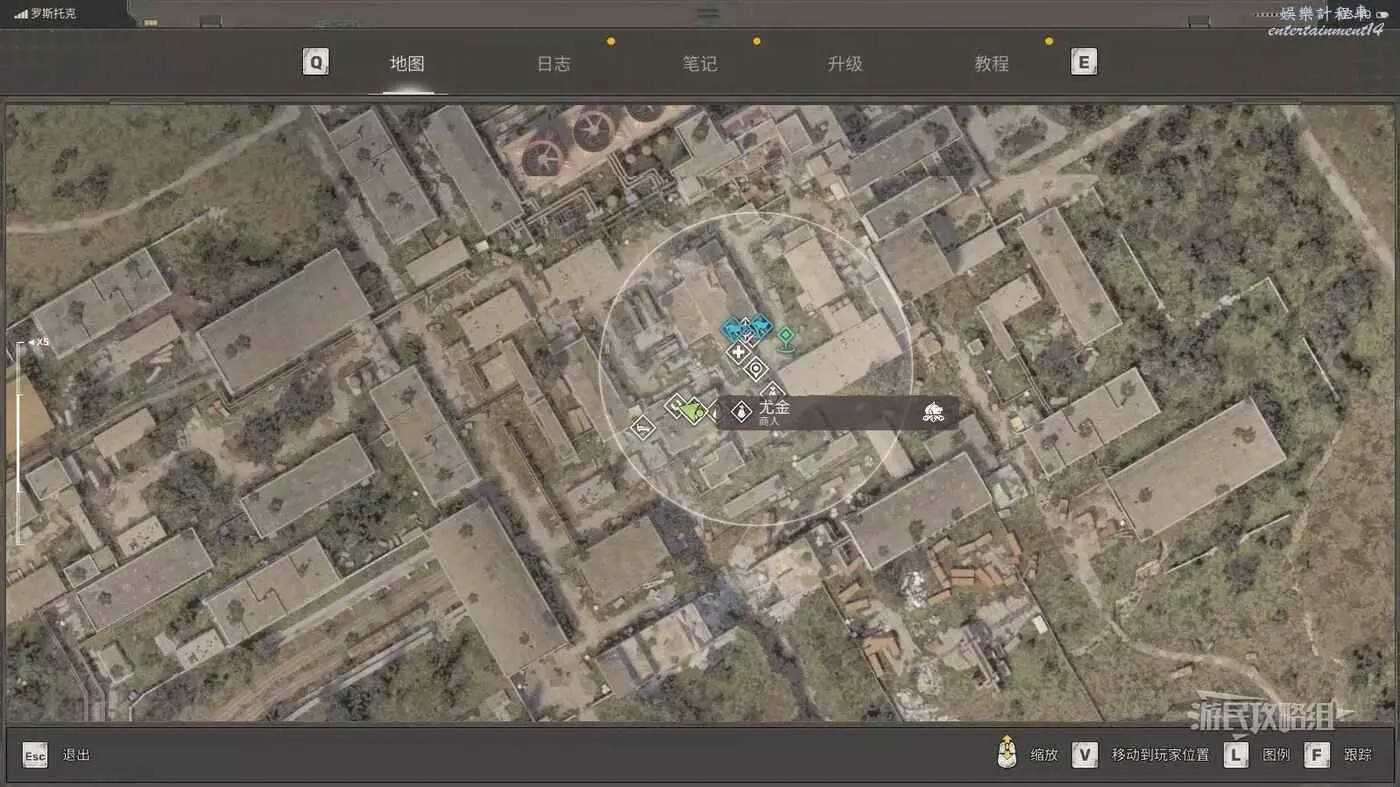Click the bed rest-spot marker
Viewport: 1400px width, 787px height.
coord(641,428)
